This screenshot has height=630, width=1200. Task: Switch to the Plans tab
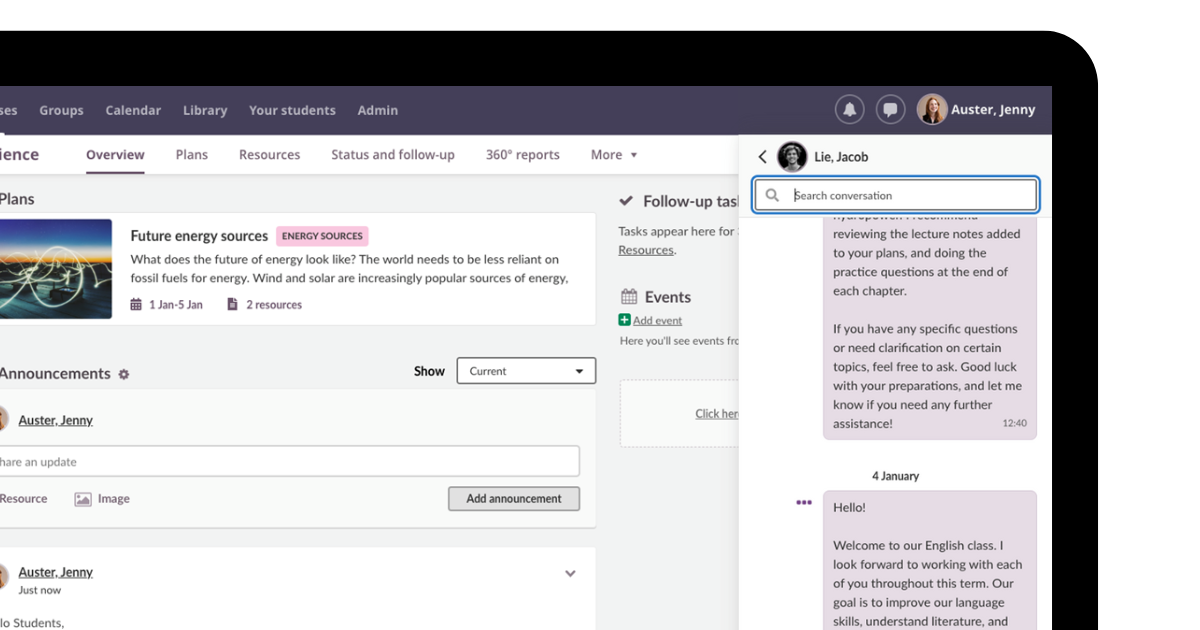click(191, 155)
